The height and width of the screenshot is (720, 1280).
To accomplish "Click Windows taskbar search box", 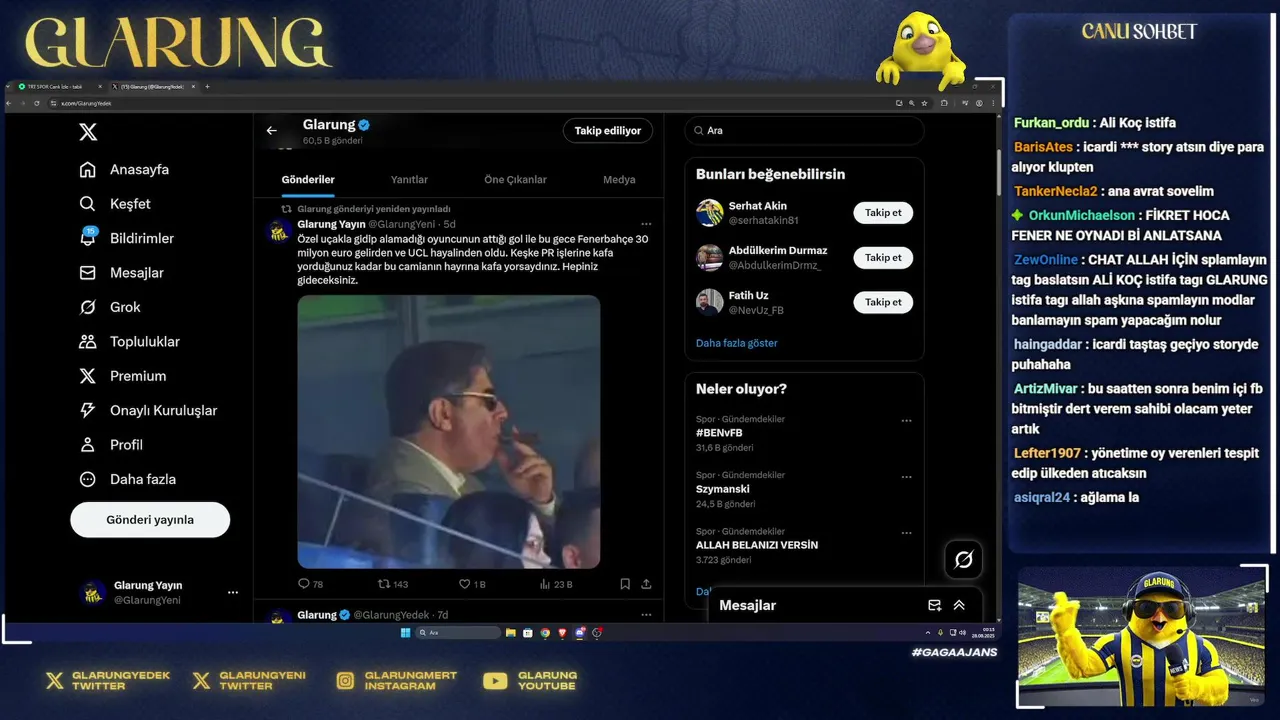I will pos(458,633).
